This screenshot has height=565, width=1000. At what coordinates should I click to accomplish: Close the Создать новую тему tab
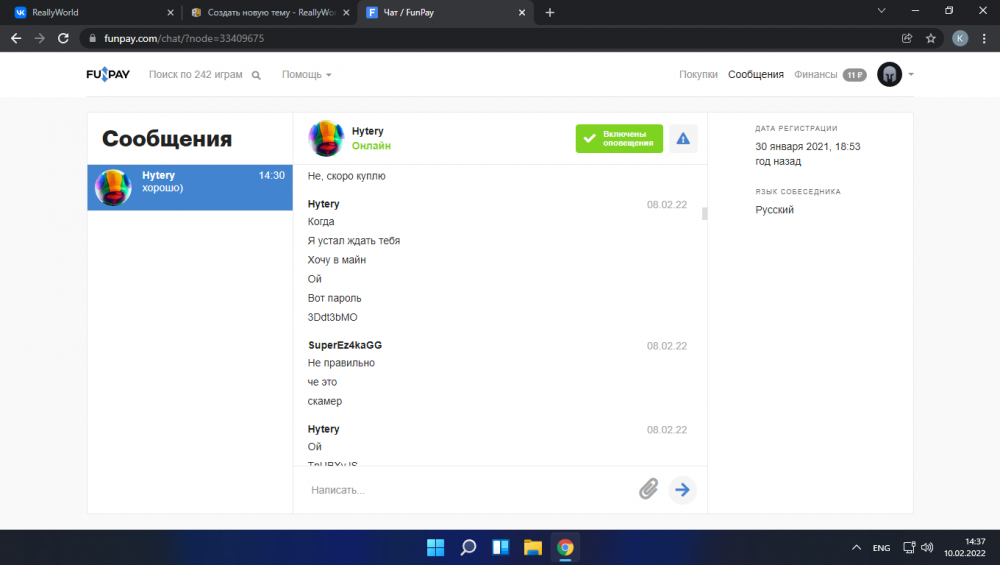pos(346,12)
